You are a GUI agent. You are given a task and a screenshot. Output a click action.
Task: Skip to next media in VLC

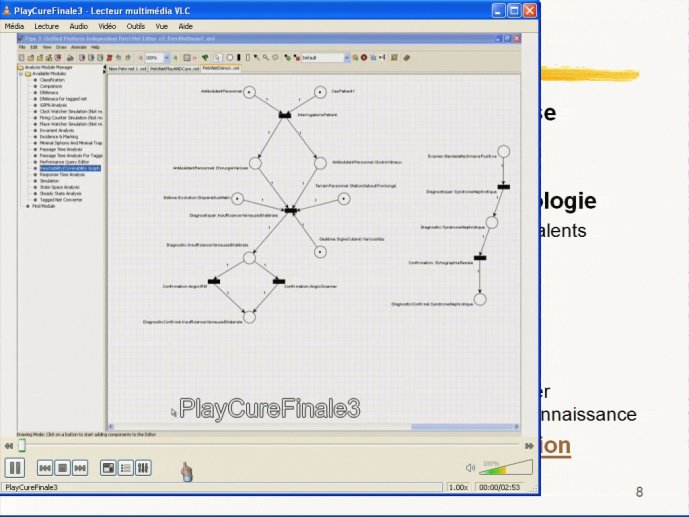80,468
